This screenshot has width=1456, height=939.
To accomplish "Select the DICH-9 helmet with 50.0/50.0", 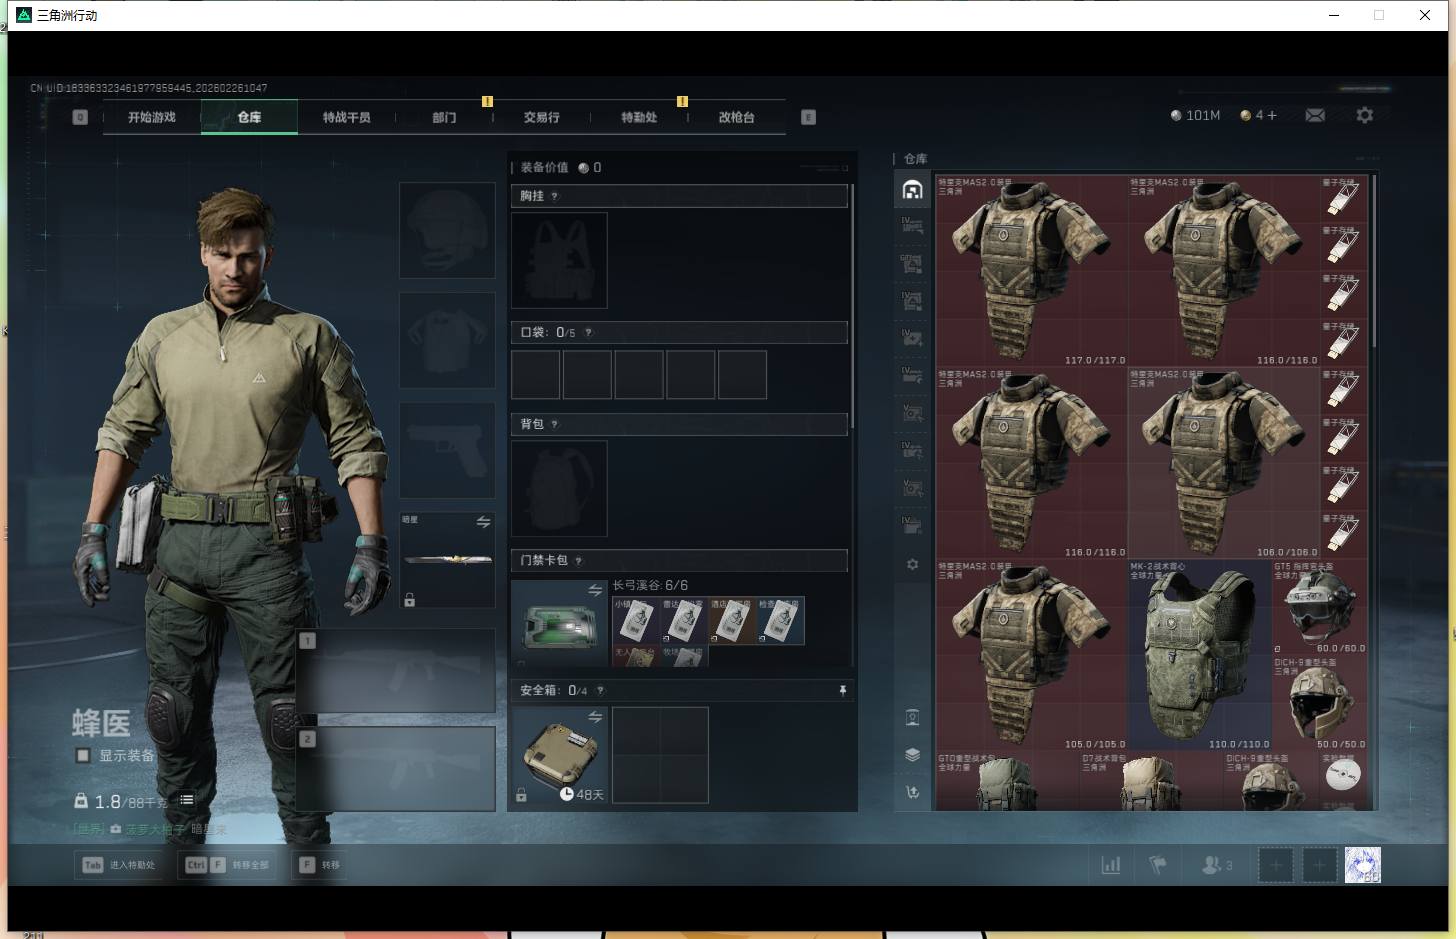I will coord(1320,703).
